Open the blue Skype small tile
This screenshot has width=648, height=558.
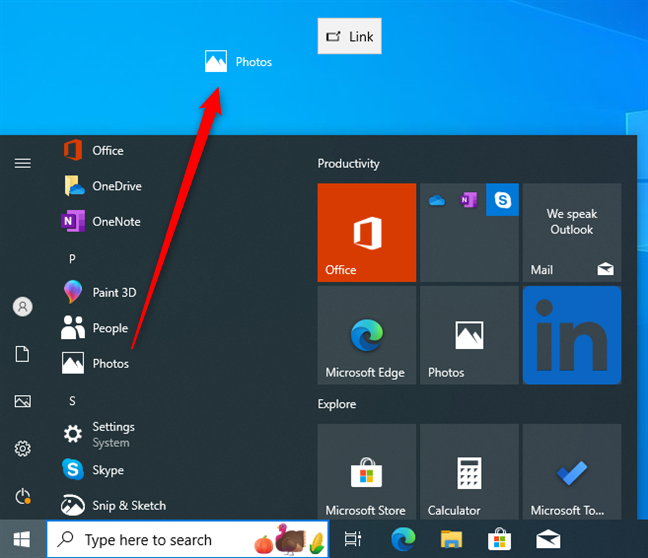(x=503, y=200)
